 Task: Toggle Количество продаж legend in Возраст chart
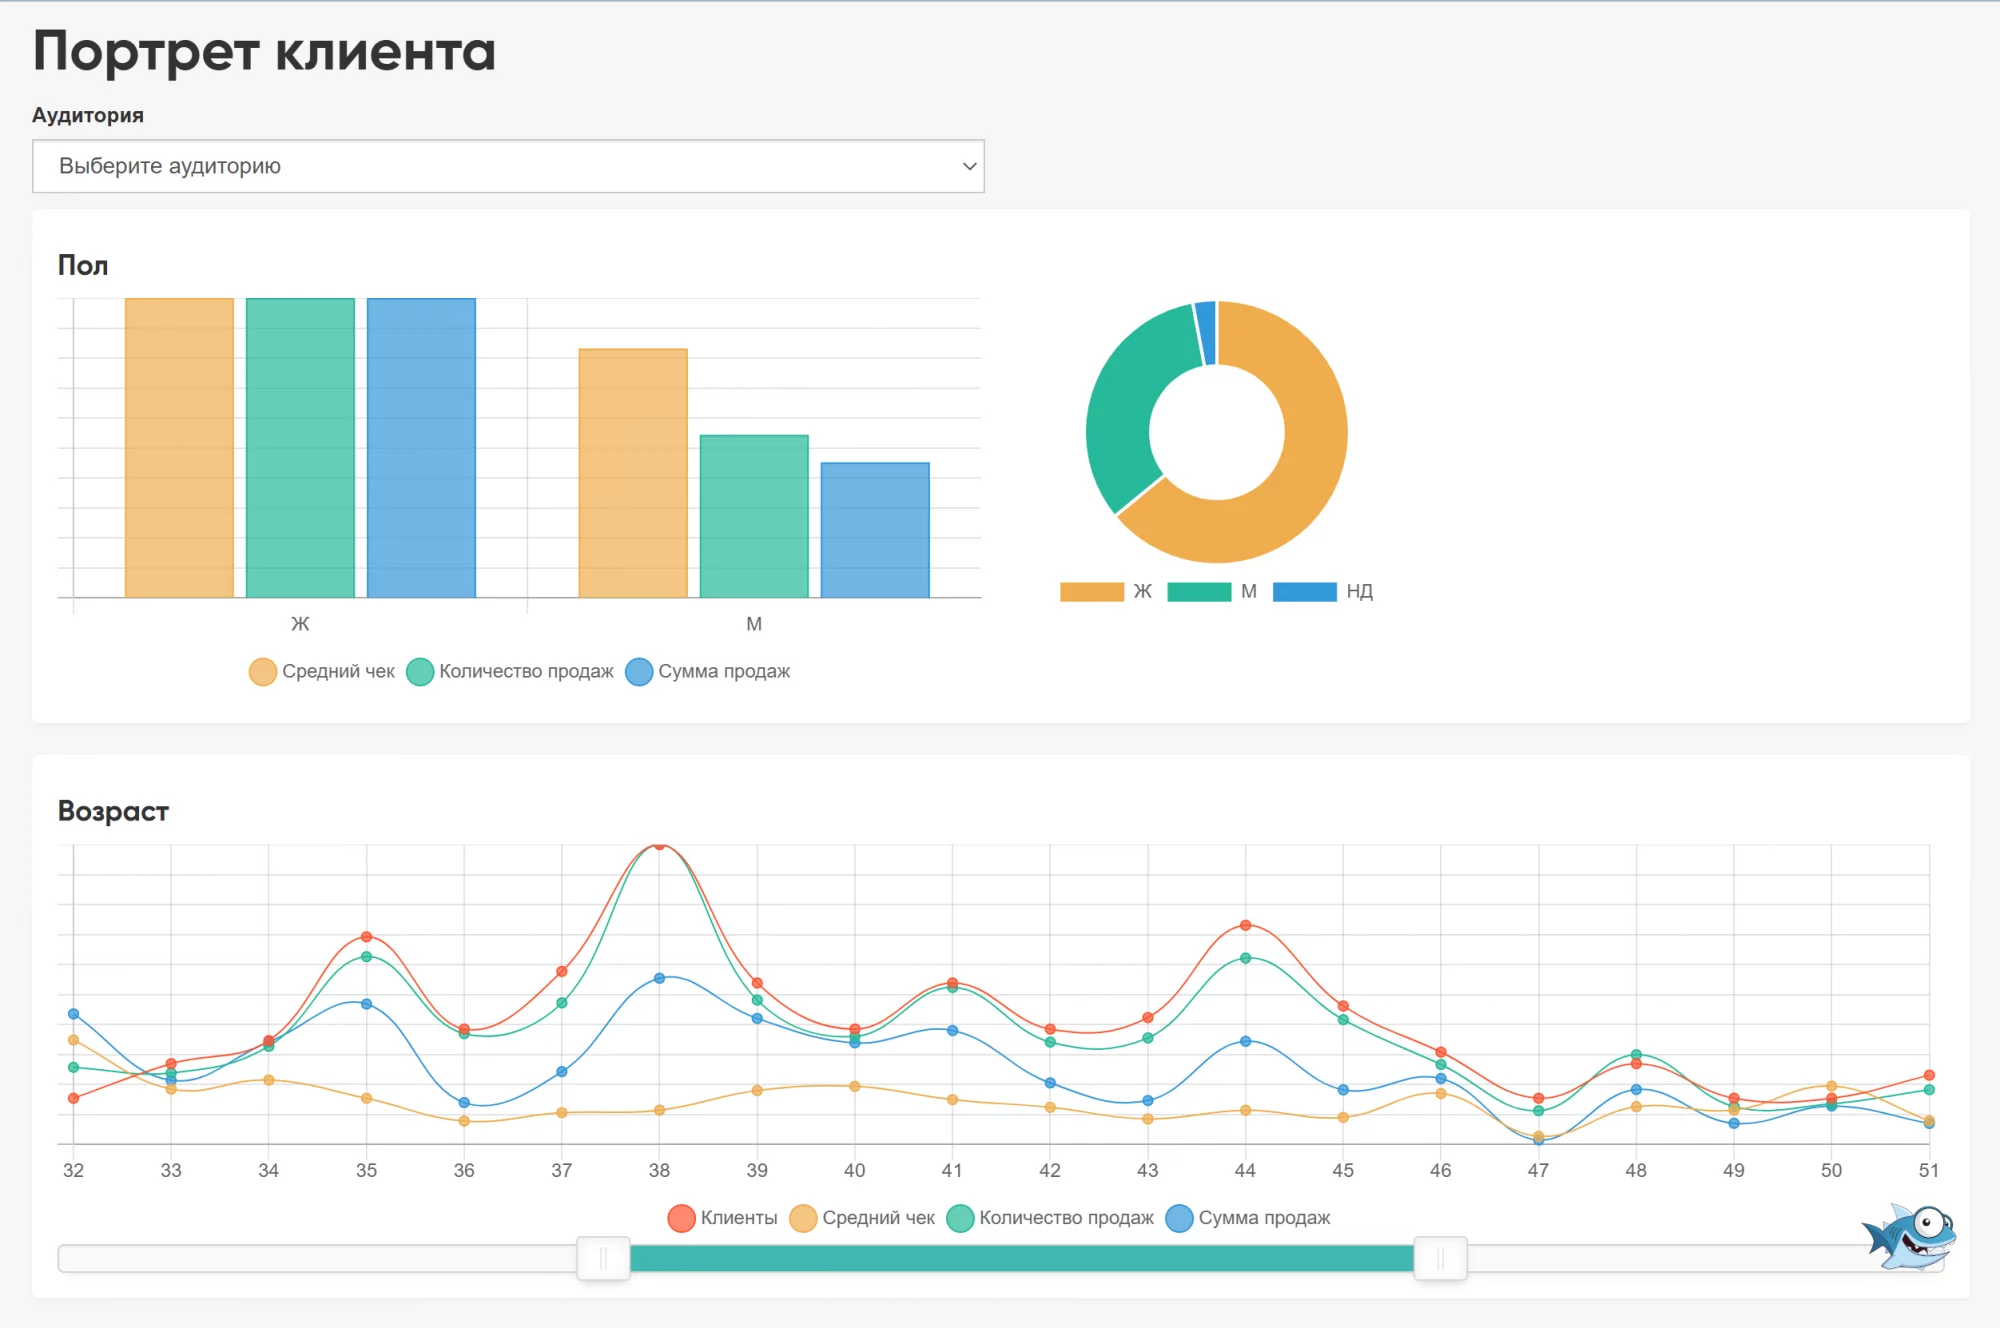pyautogui.click(x=1050, y=1218)
